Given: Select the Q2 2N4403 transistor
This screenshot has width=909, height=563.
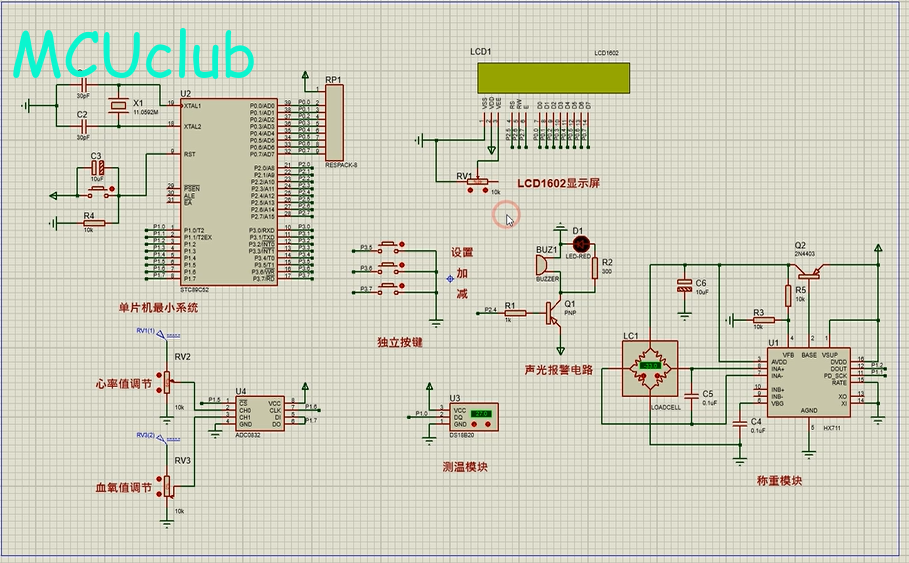Looking at the screenshot, I should click(809, 270).
